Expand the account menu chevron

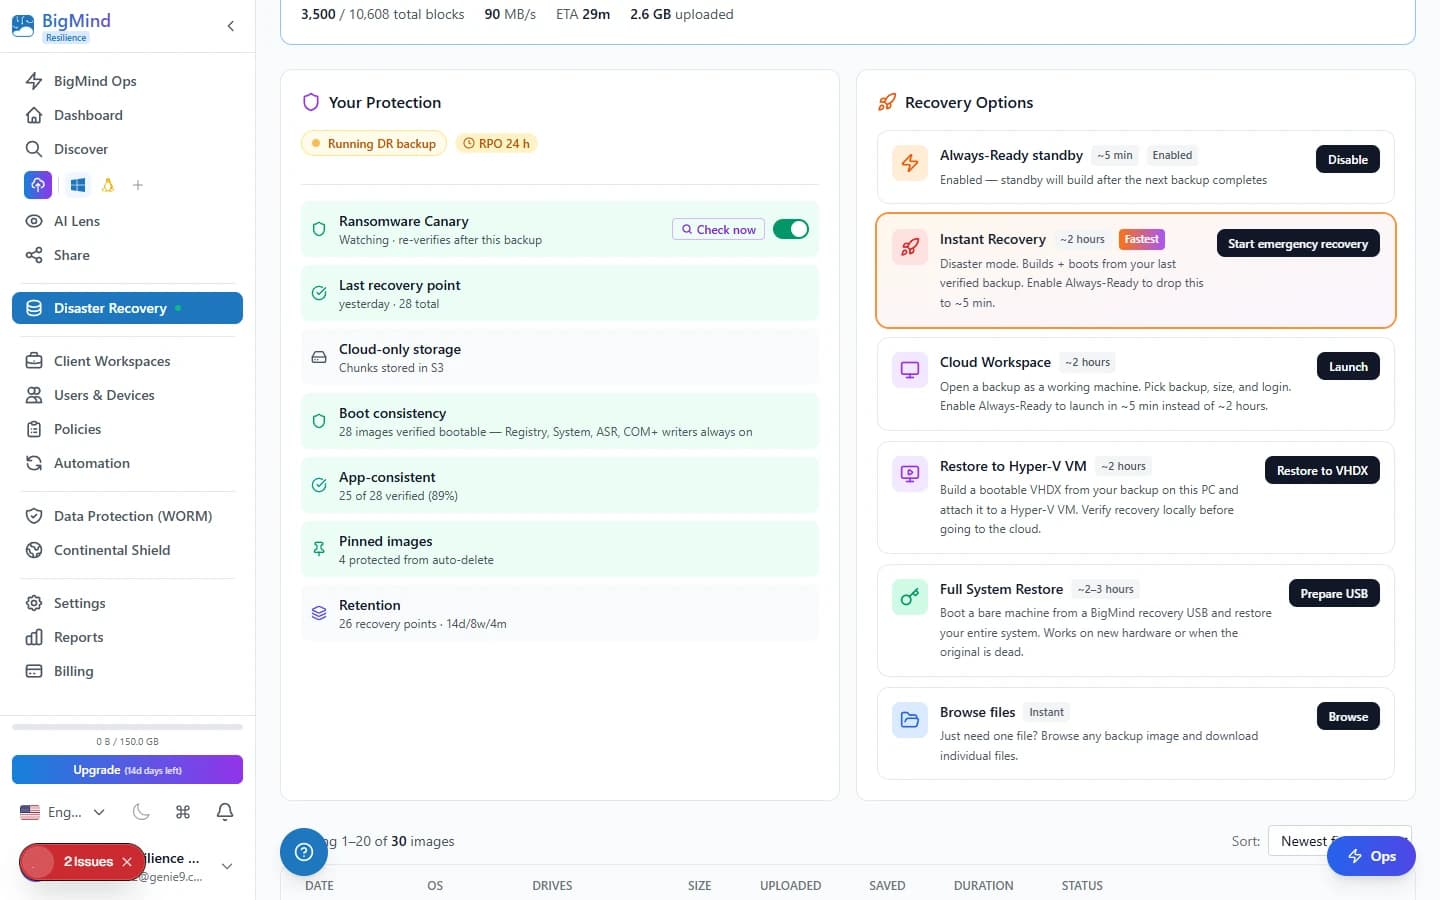pyautogui.click(x=227, y=866)
